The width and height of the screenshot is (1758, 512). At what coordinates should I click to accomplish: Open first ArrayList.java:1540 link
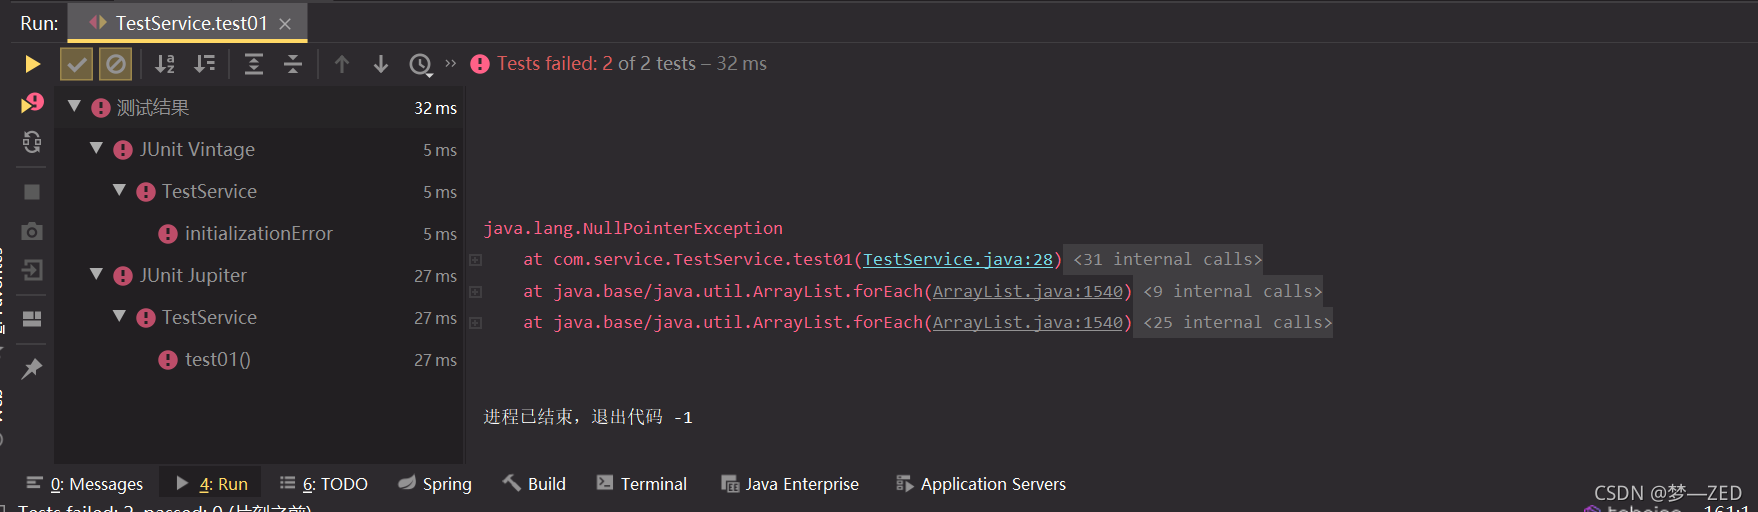click(1028, 292)
